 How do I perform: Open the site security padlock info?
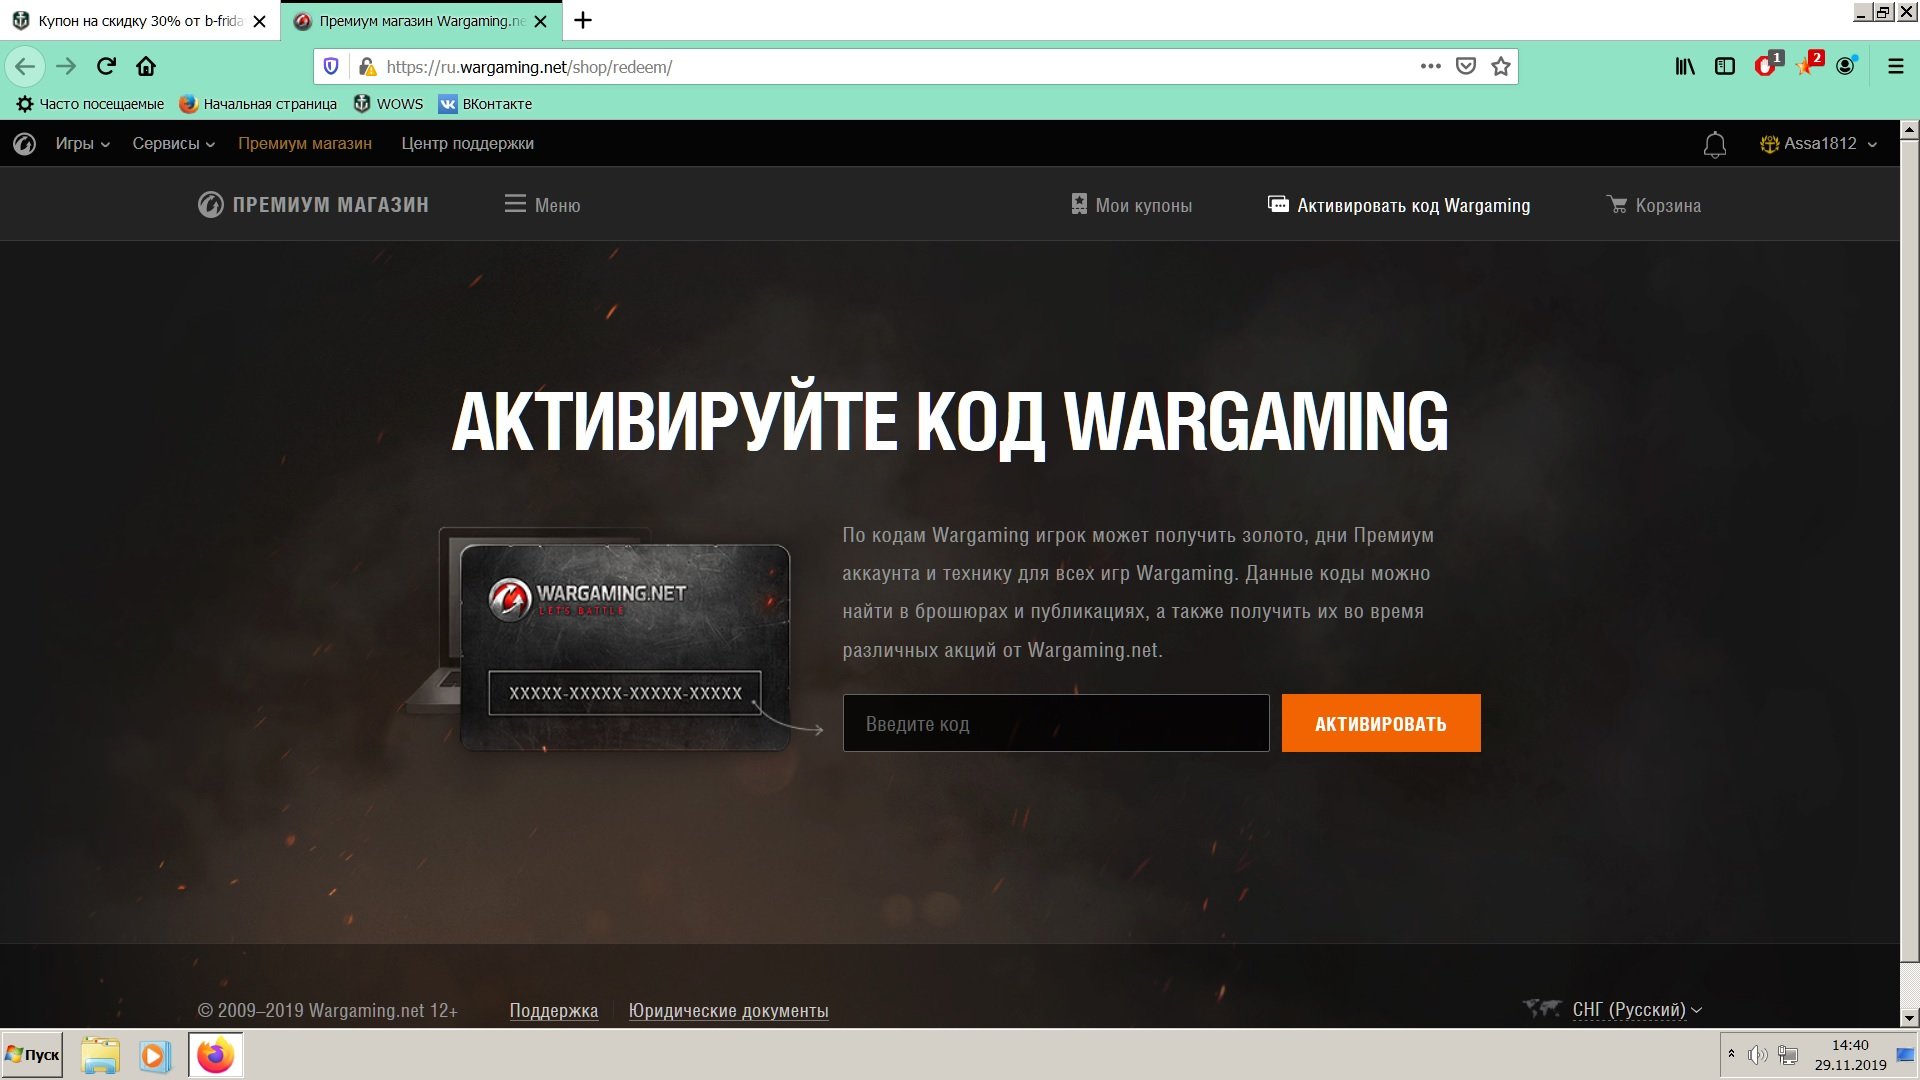[x=367, y=67]
